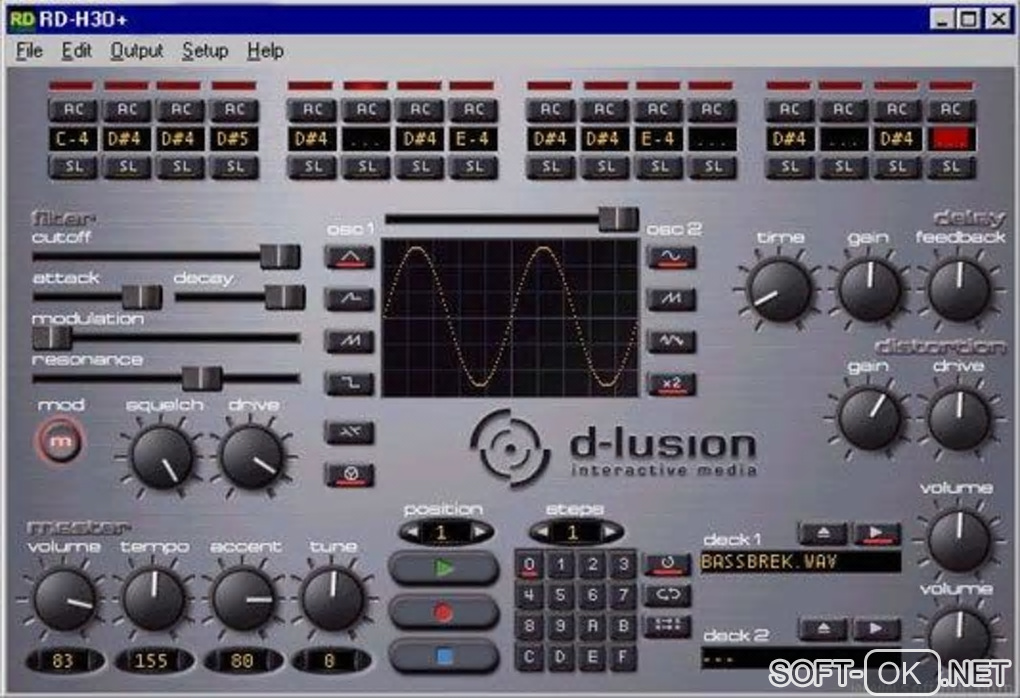The height and width of the screenshot is (698, 1020).
Task: Click the filter attack slider handle
Action: coord(142,297)
